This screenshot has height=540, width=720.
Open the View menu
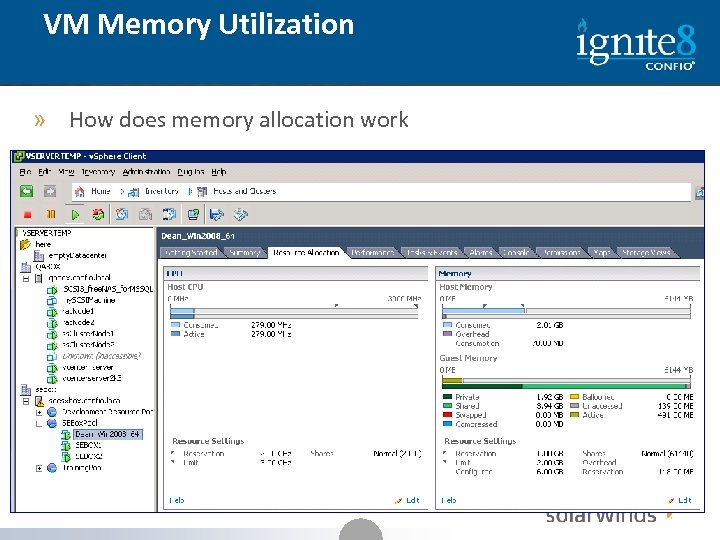coord(66,172)
